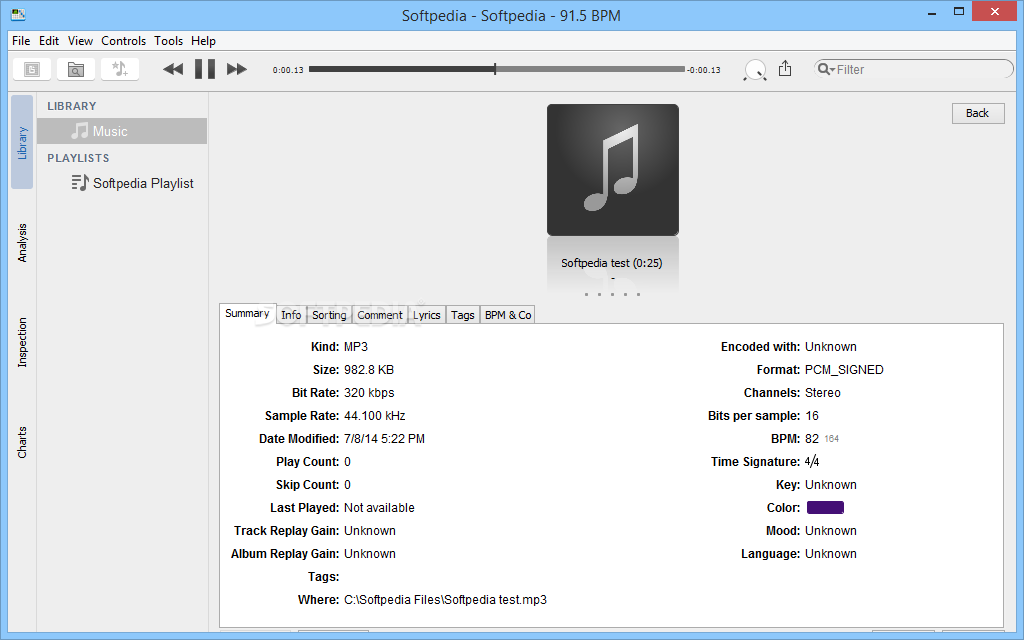Open the Help menu
This screenshot has height=640, width=1024.
coord(203,40)
